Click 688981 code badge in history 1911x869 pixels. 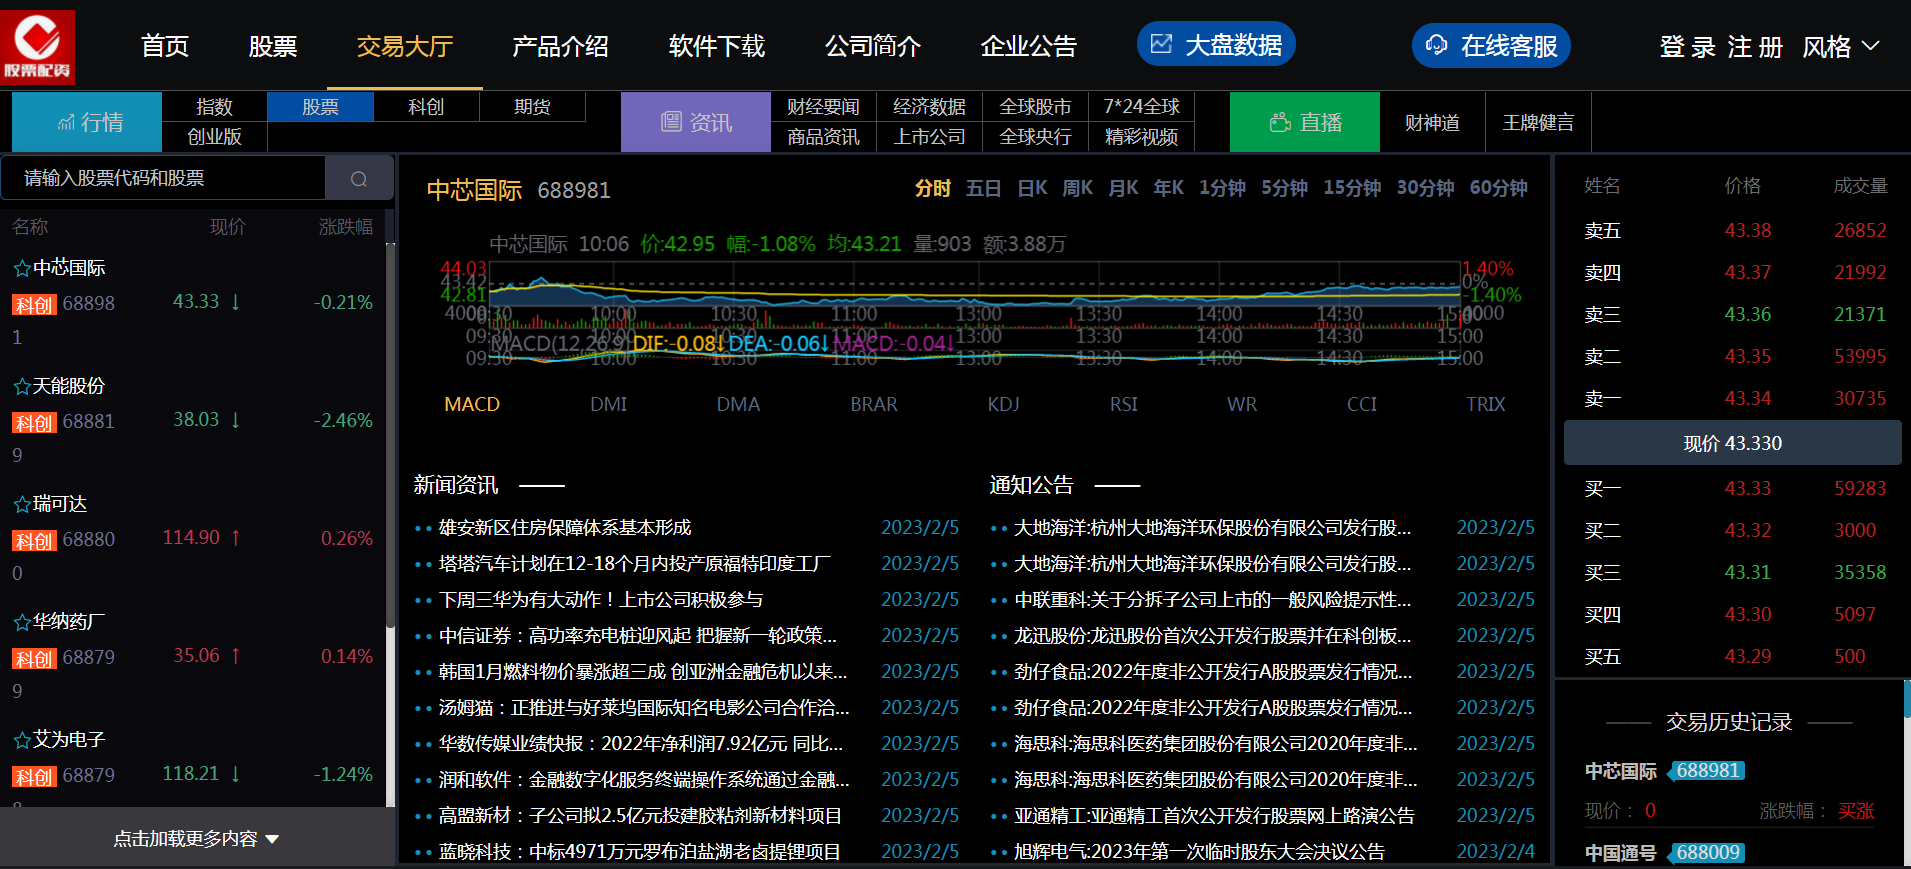tap(1709, 771)
